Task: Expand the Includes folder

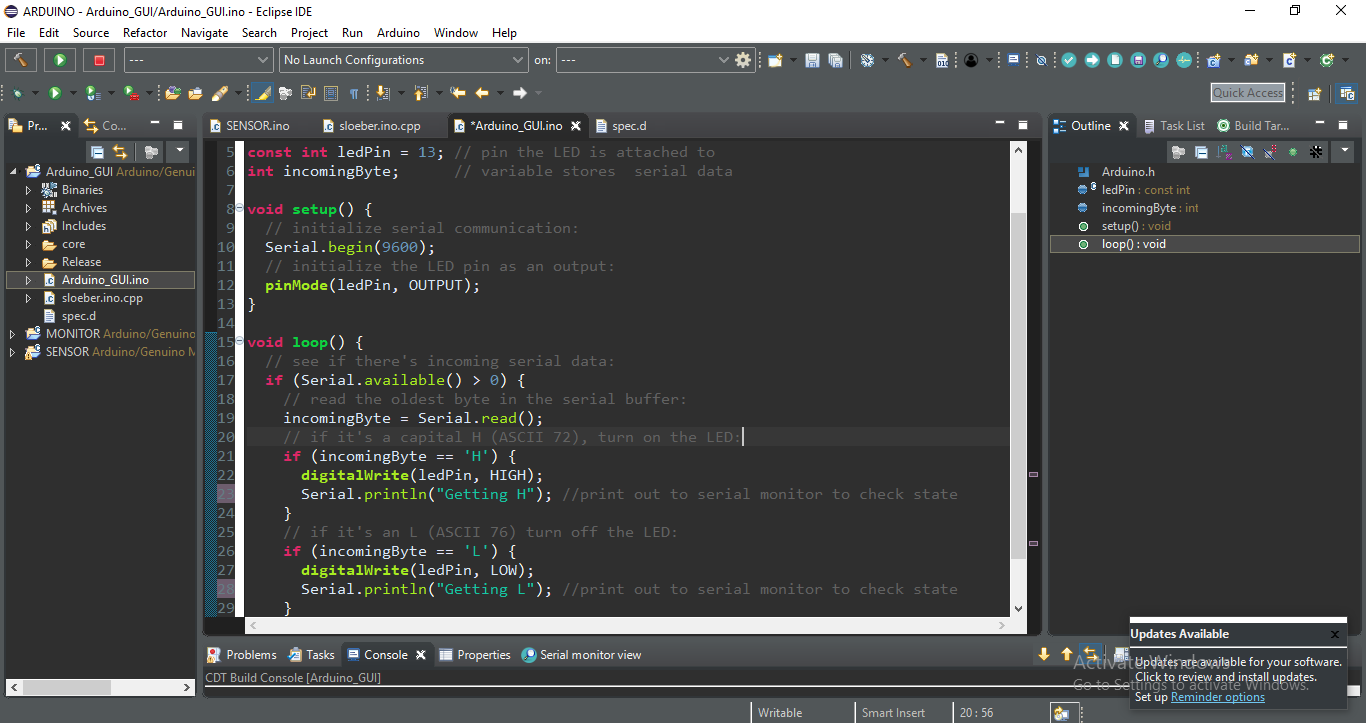Action: 29,225
